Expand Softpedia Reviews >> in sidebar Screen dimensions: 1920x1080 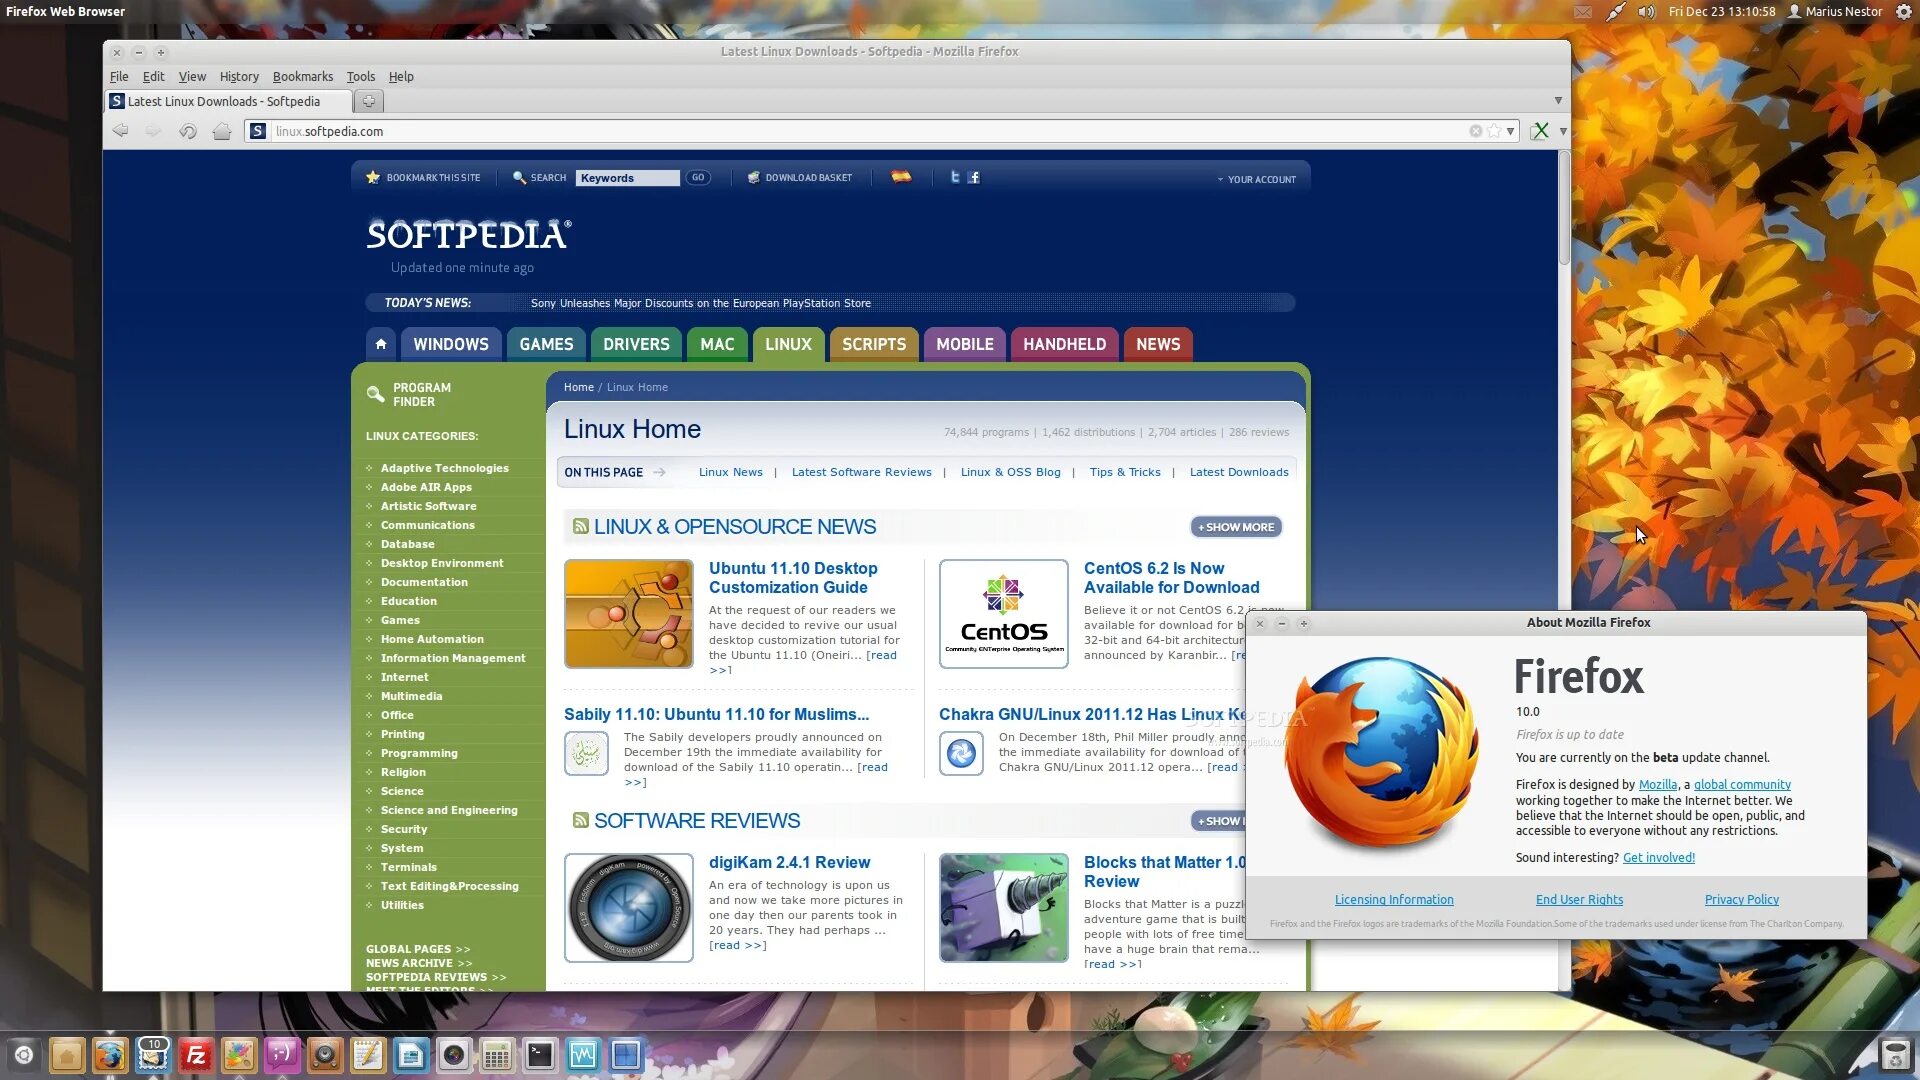tap(436, 977)
